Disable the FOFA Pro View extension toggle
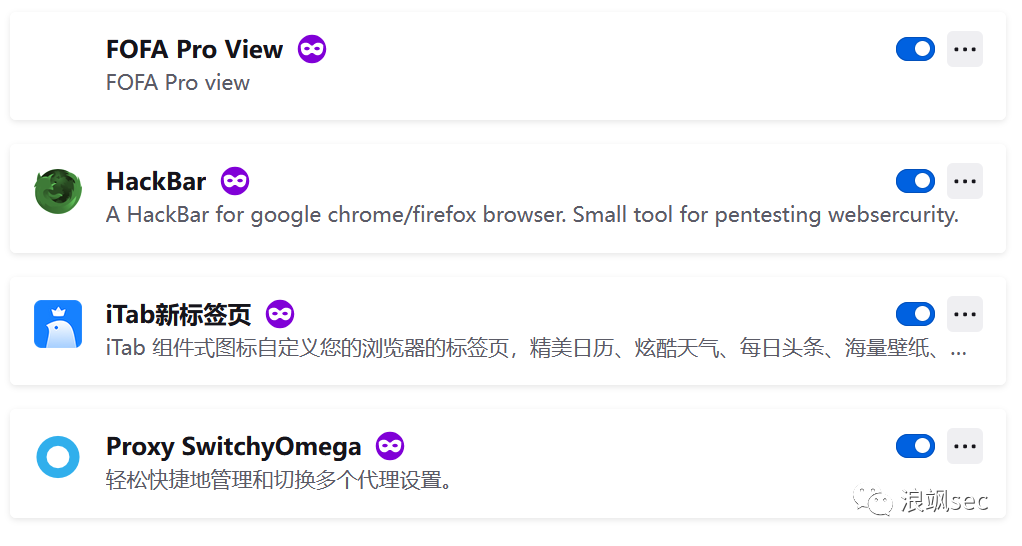 point(915,49)
